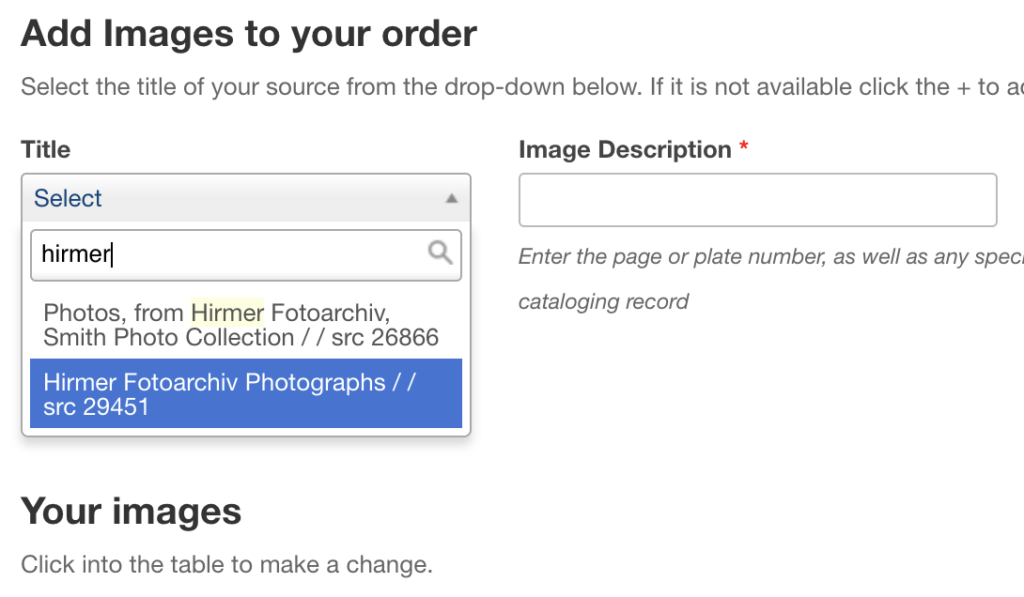Click the Title 'Select' dropdown field
The height and width of the screenshot is (597, 1024).
click(246, 198)
